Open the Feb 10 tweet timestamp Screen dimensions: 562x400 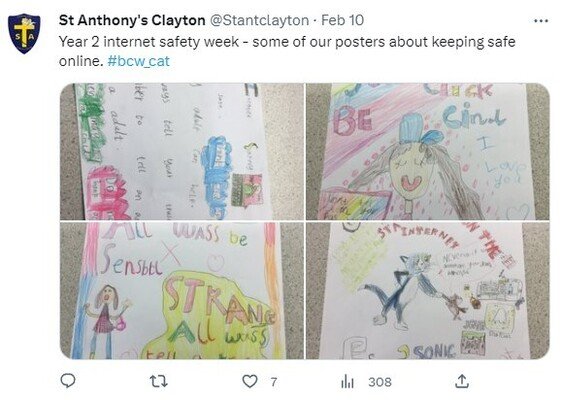point(342,20)
